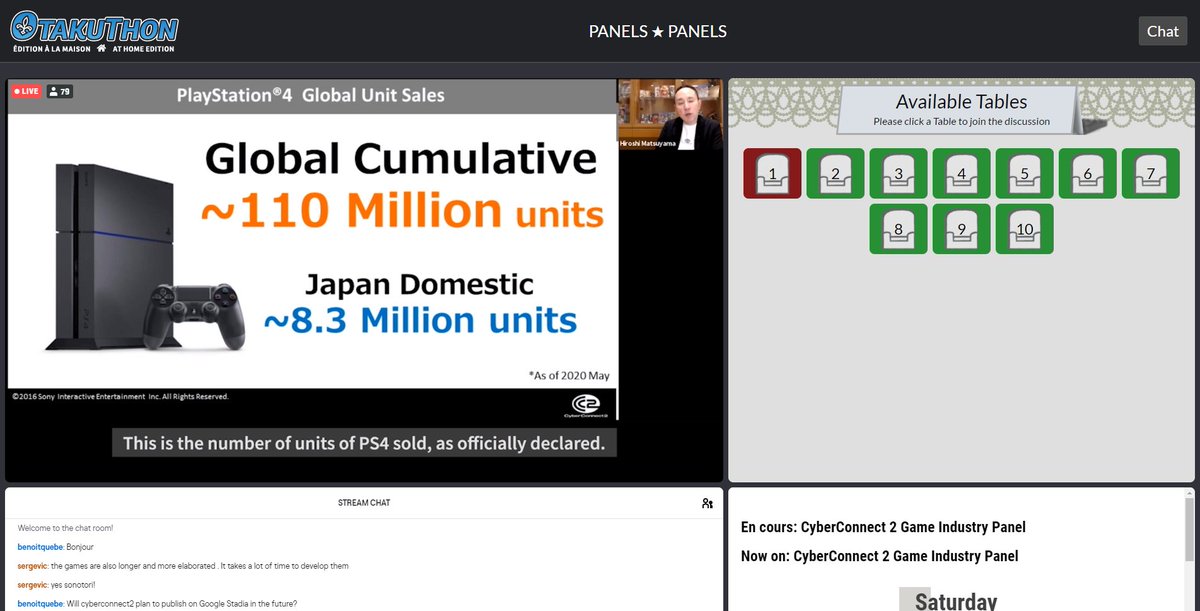Click the attendees icon in the Stream Chat header
This screenshot has height=611, width=1200.
coord(707,502)
